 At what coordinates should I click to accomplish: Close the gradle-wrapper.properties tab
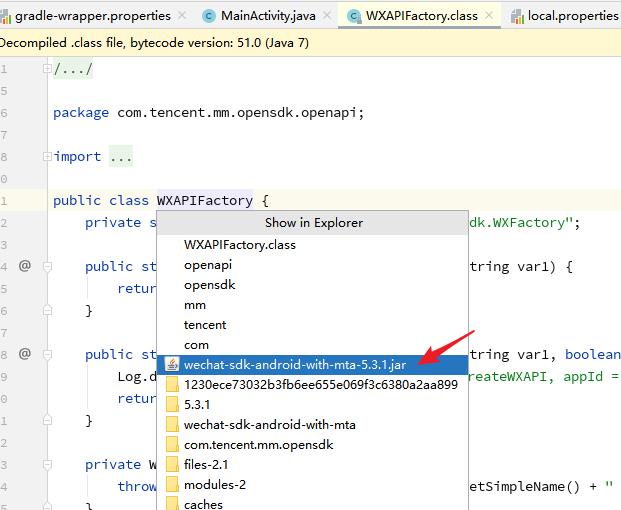182,16
